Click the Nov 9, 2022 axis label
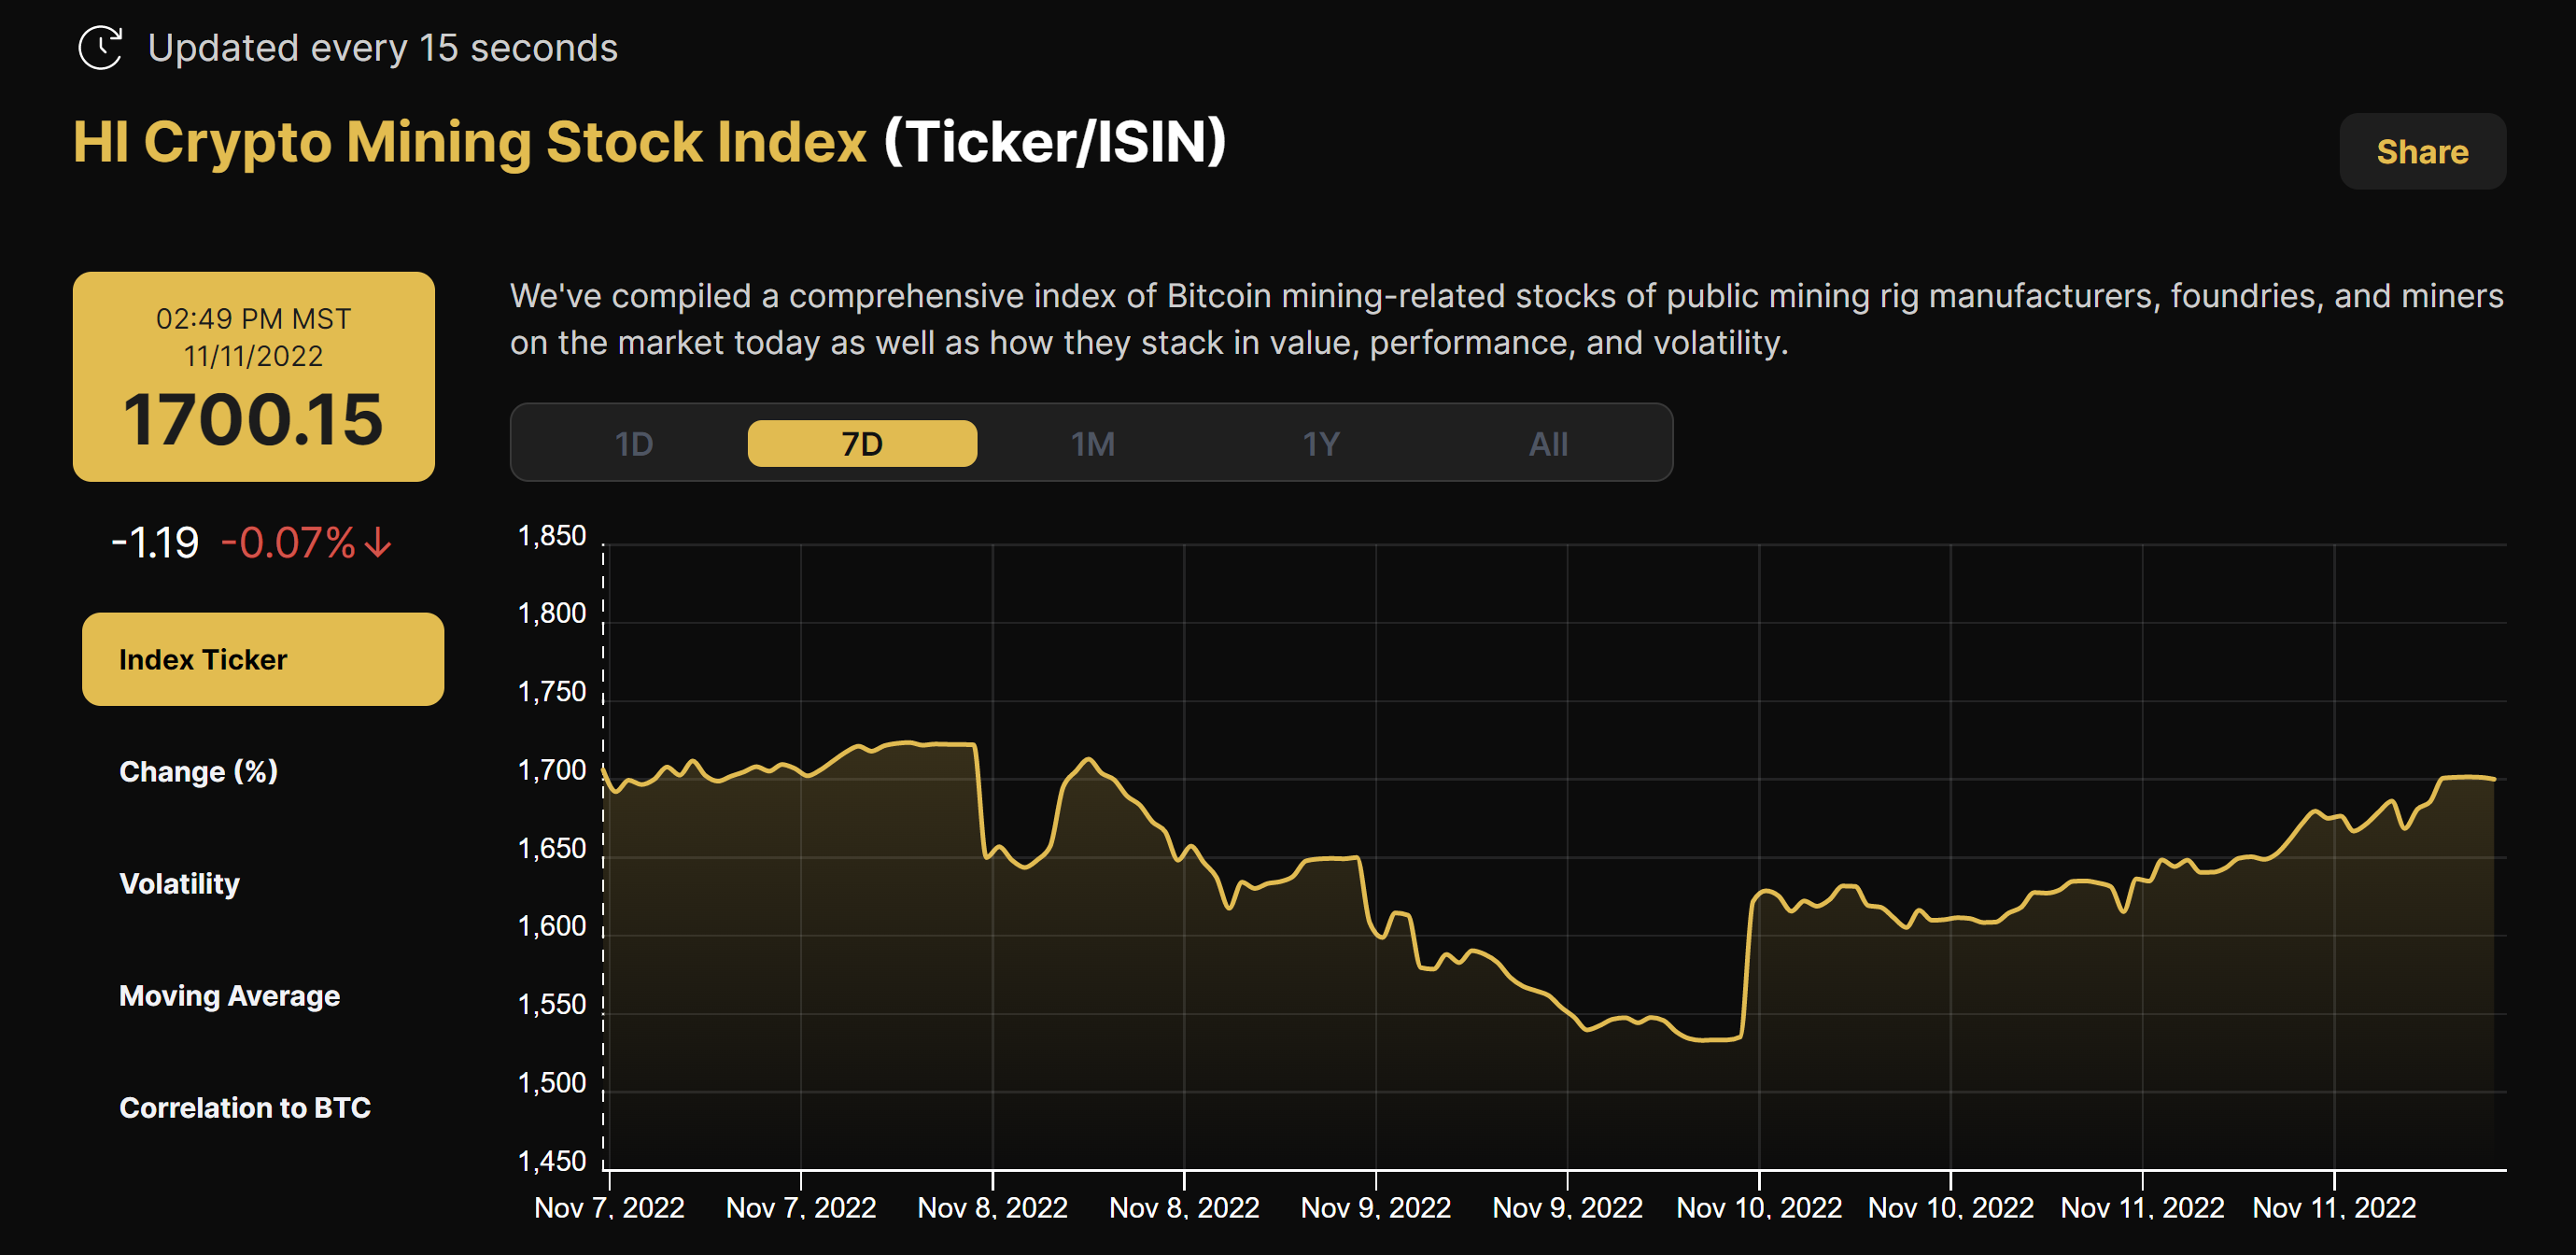2576x1255 pixels. [1376, 1207]
